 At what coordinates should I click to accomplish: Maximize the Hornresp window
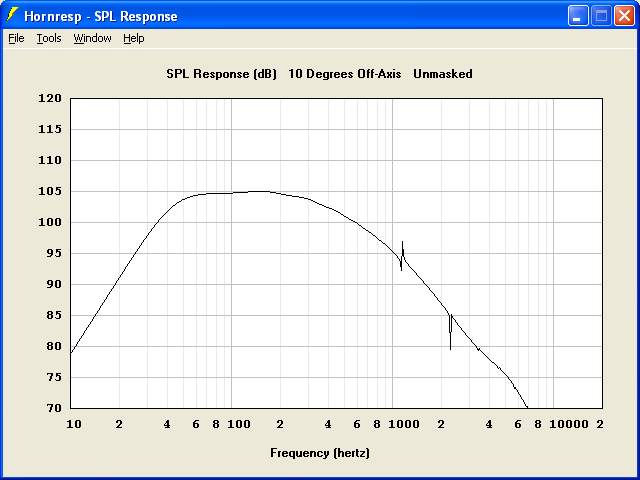[x=601, y=16]
